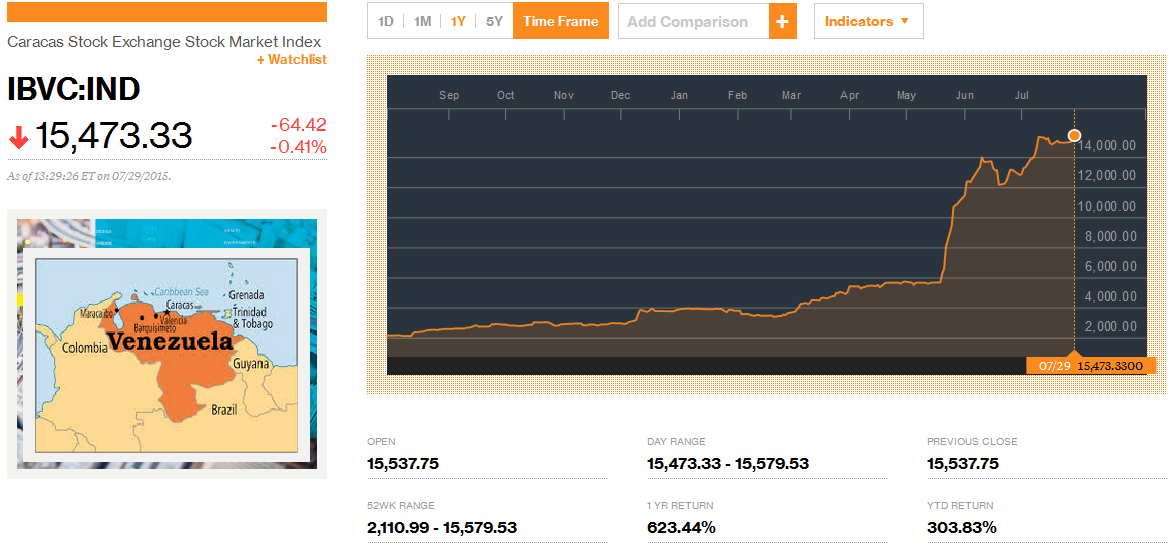Click the index price 15,473.33
Viewport: 1176px width, 554px height.
click(113, 136)
